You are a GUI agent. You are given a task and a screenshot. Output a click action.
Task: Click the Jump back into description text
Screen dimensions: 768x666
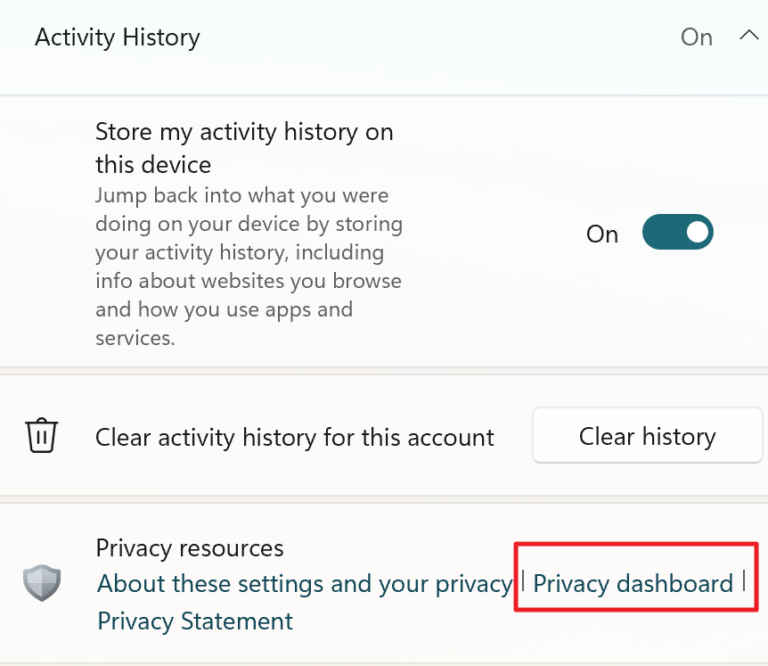click(x=249, y=266)
